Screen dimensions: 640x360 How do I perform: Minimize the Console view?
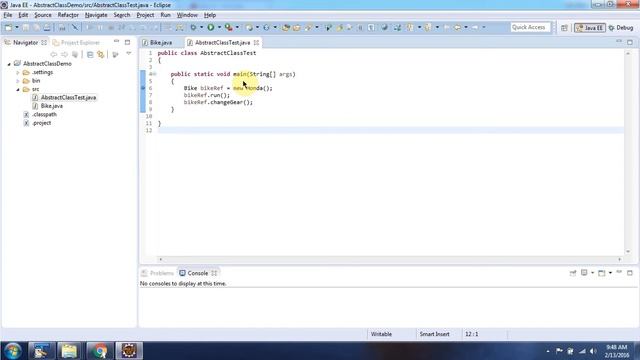click(x=619, y=272)
